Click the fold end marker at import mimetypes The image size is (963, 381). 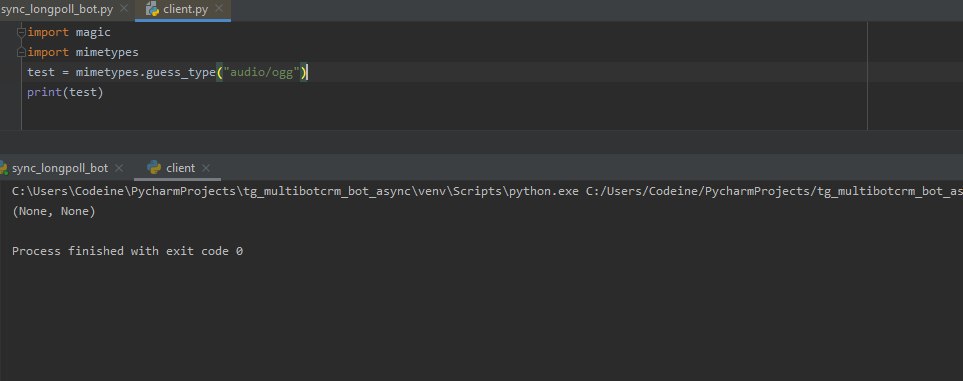[x=21, y=52]
